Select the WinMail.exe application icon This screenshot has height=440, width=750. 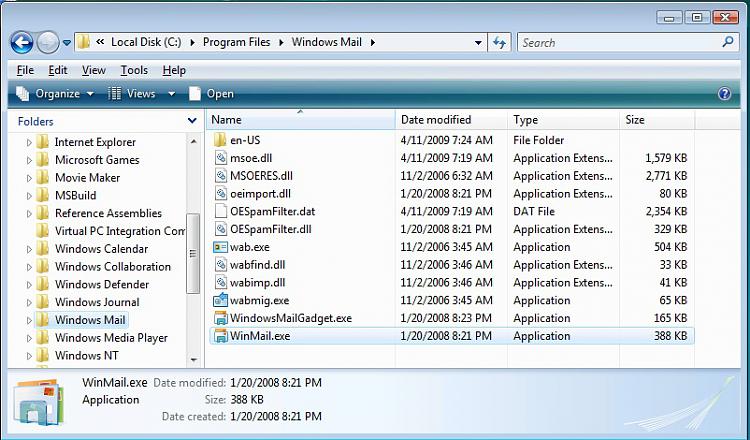[221, 336]
